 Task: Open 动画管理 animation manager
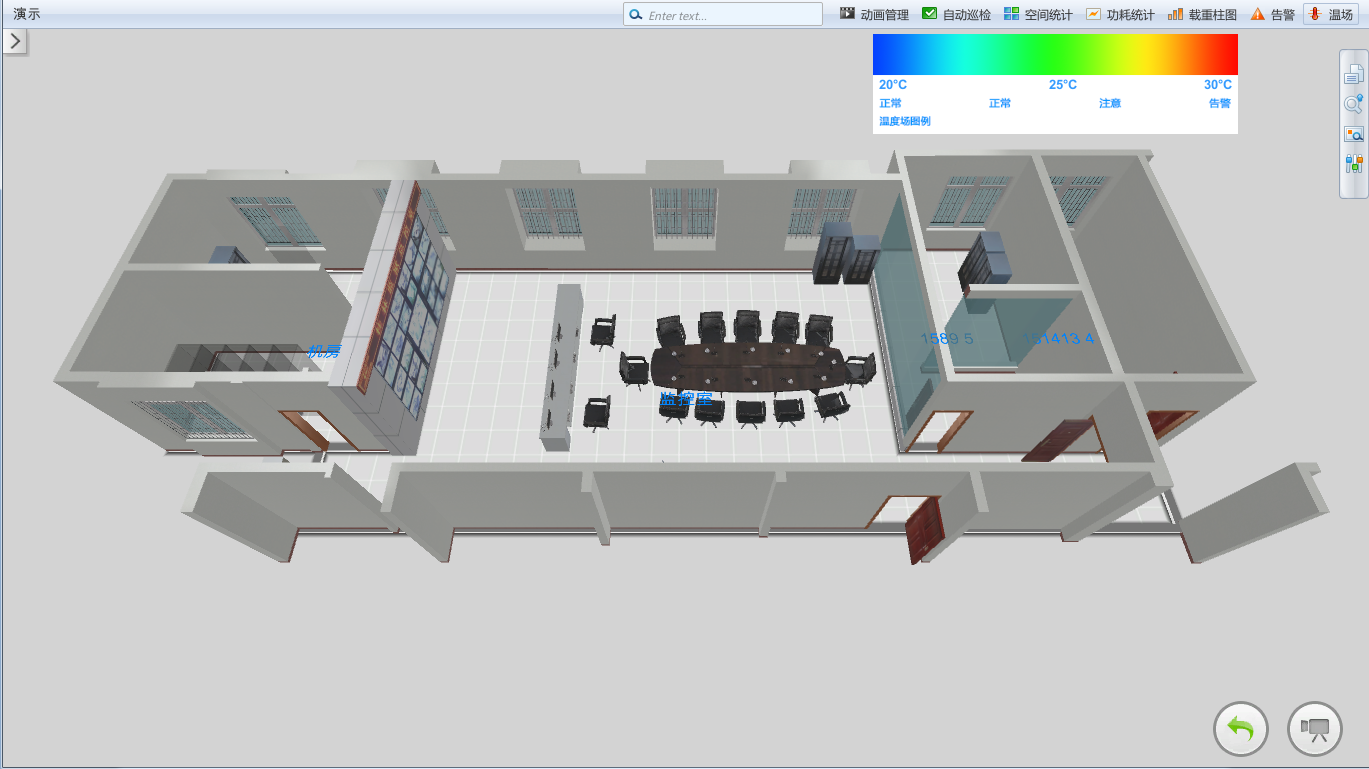[874, 14]
